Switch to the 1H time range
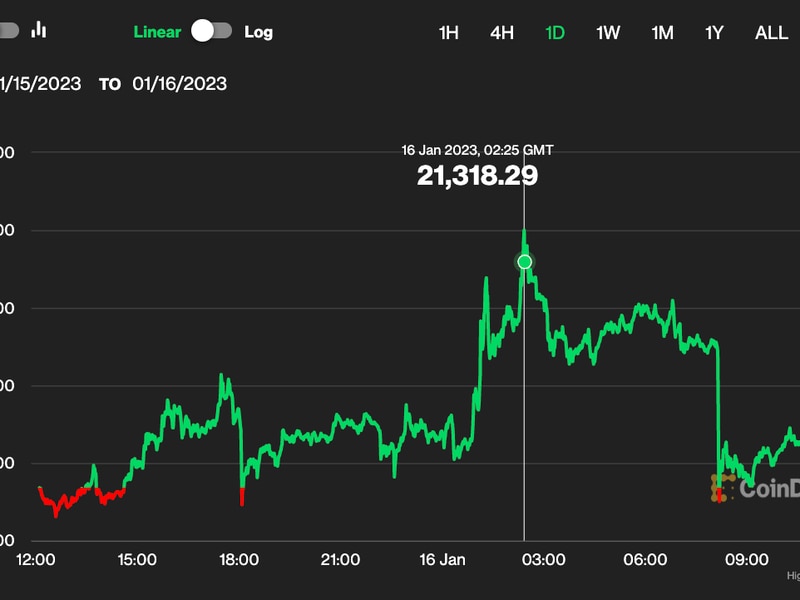Viewport: 800px width, 600px height. tap(448, 32)
